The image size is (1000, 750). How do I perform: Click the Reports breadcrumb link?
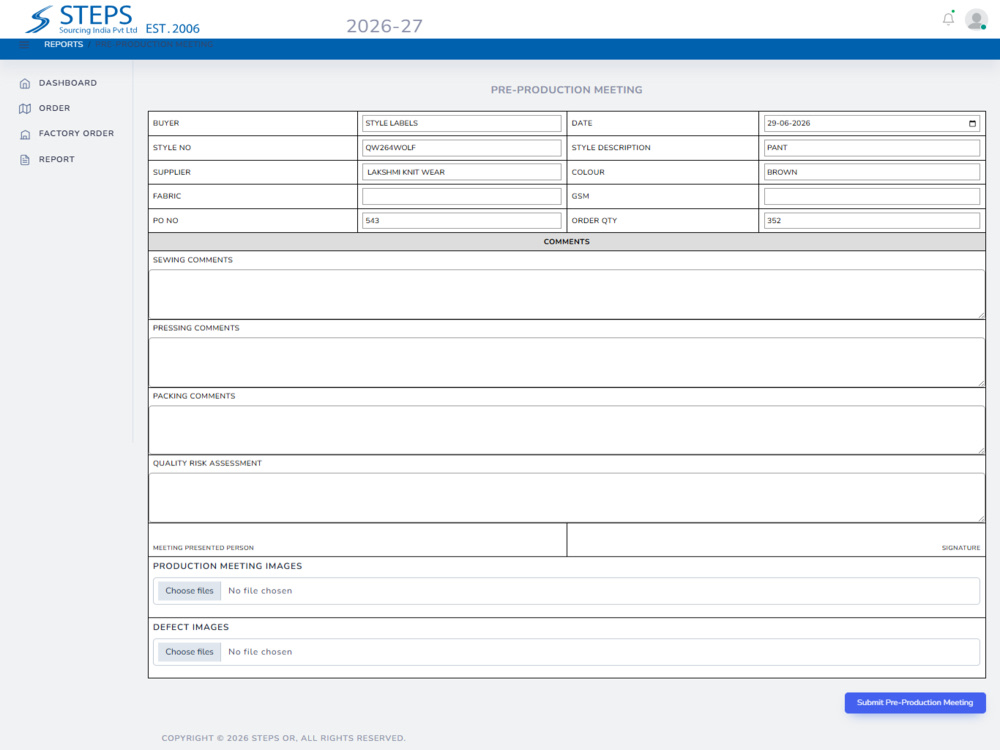(x=63, y=44)
